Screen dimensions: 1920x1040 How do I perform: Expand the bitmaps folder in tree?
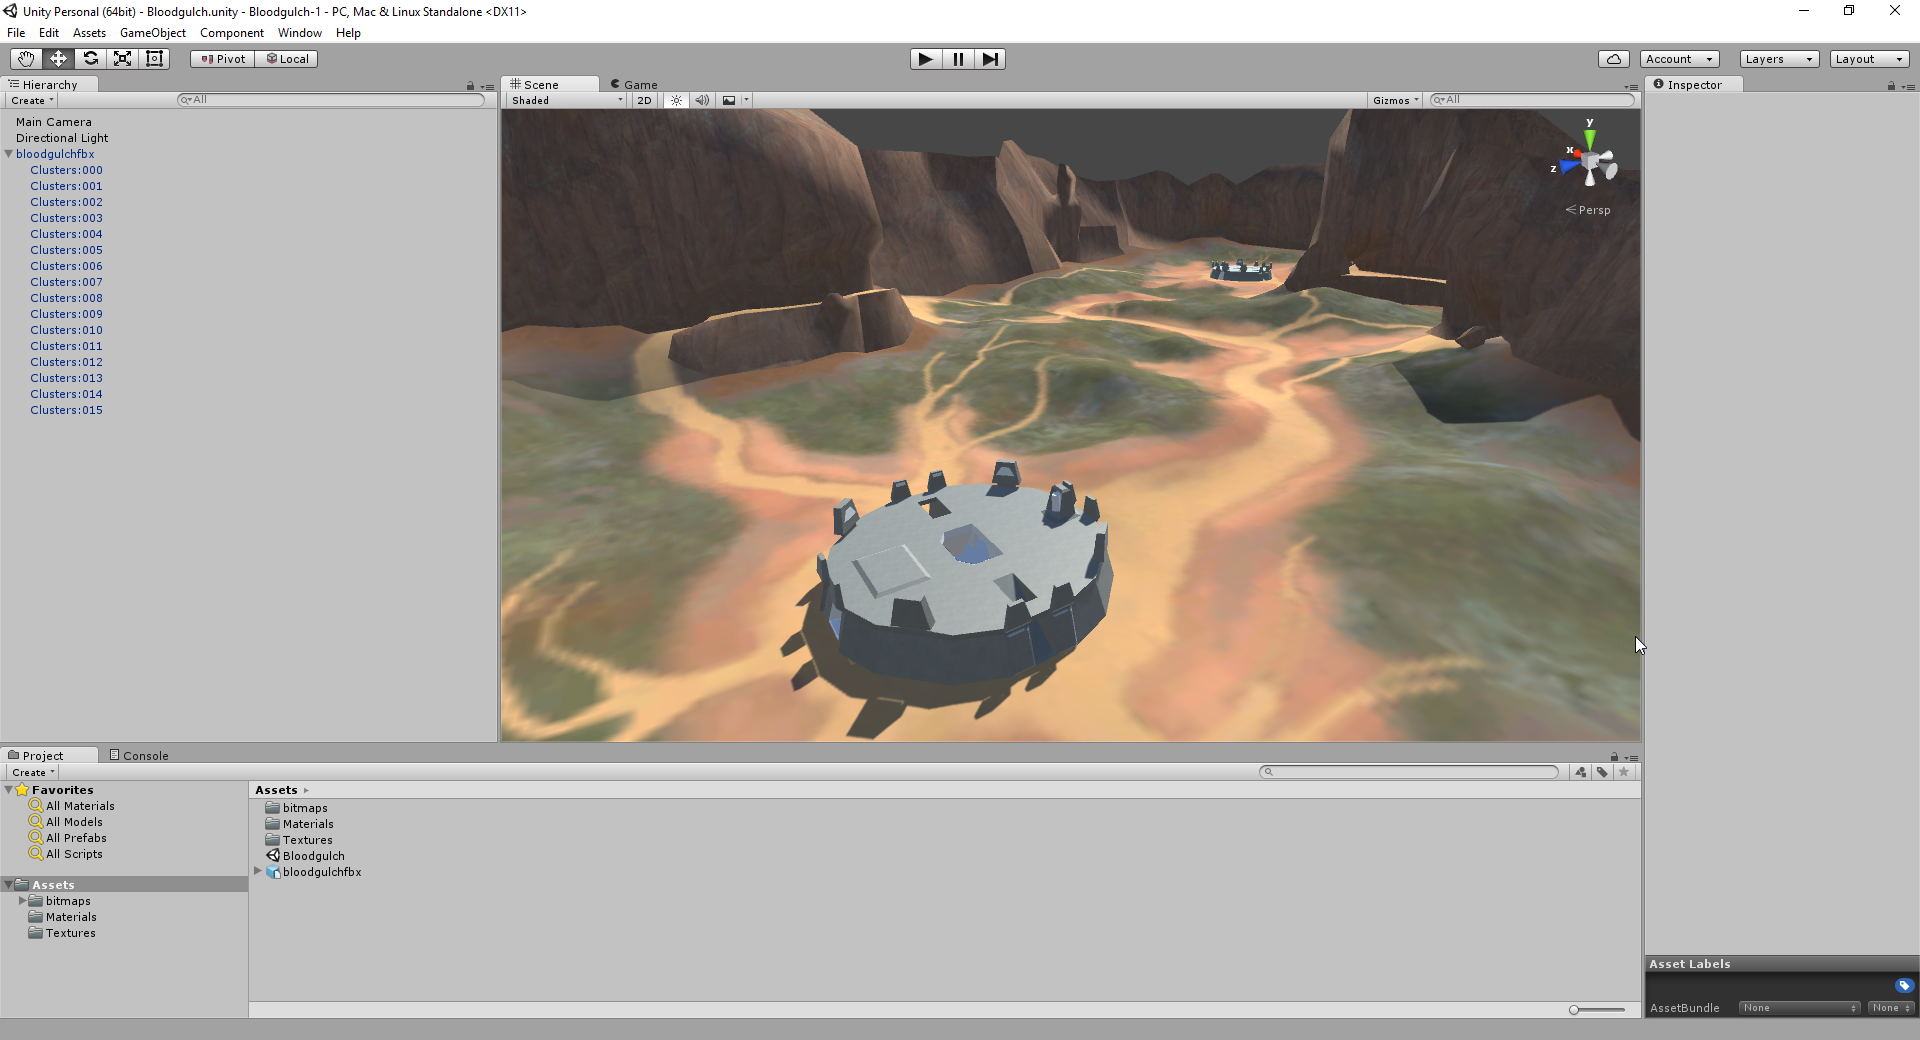point(23,901)
